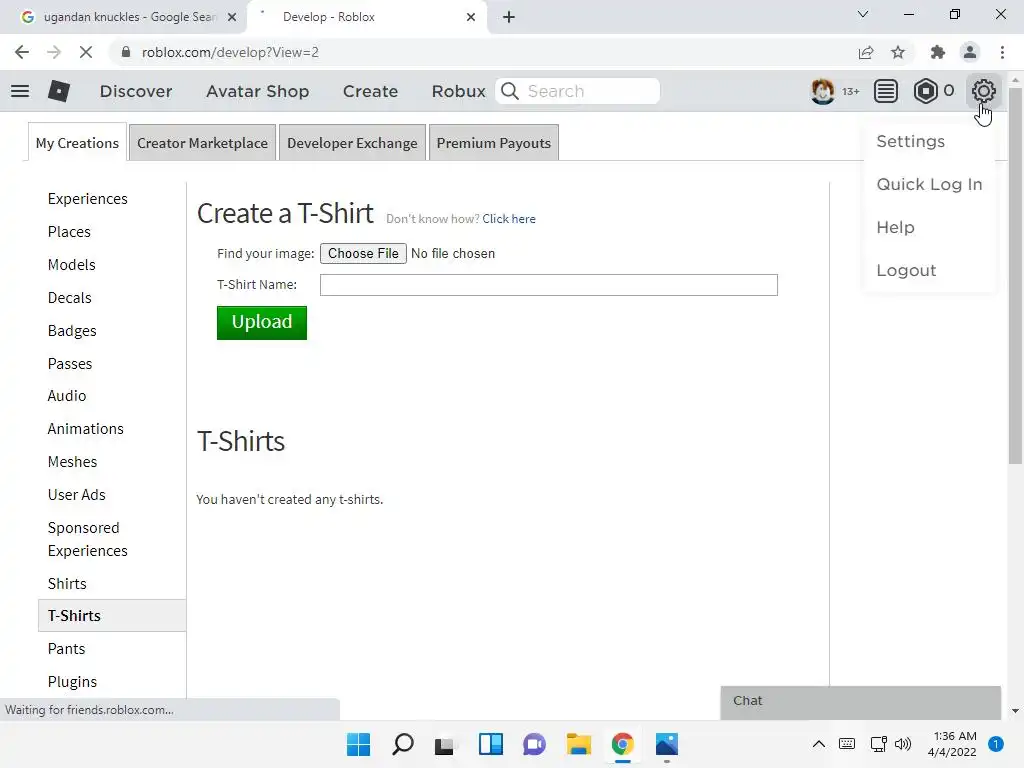Open the avatar profile picture

click(822, 91)
